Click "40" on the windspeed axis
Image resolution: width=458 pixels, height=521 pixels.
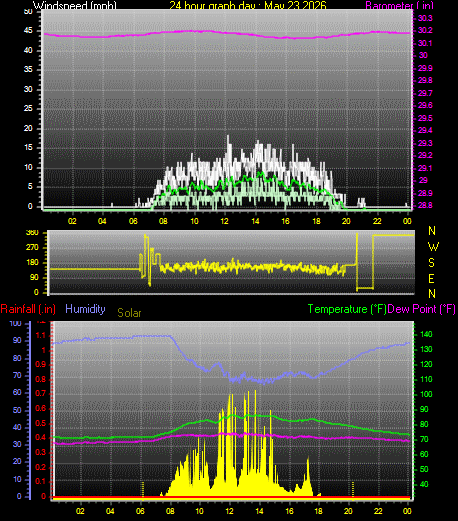pyautogui.click(x=28, y=50)
